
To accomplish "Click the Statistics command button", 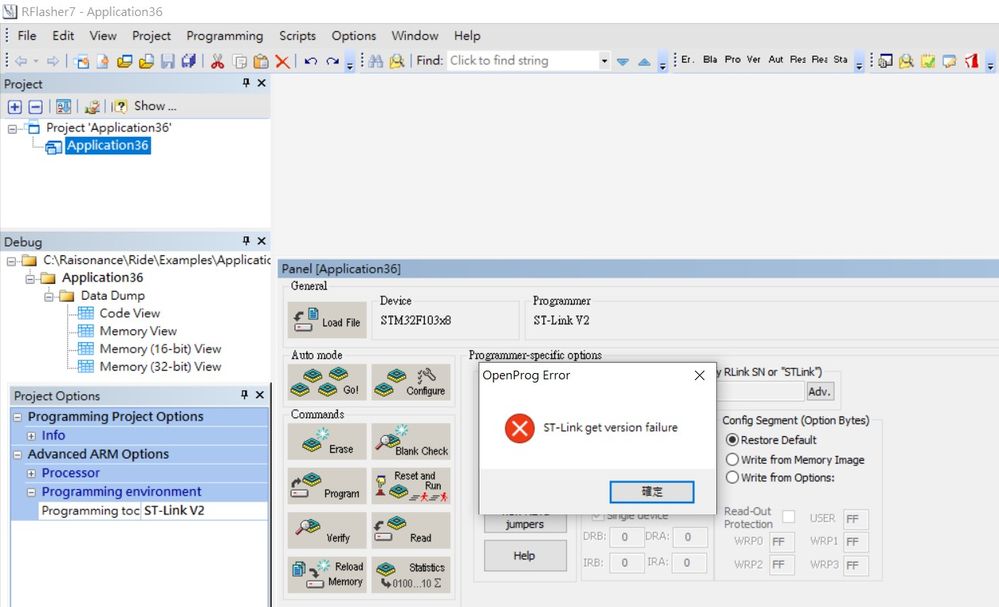I will pyautogui.click(x=411, y=575).
